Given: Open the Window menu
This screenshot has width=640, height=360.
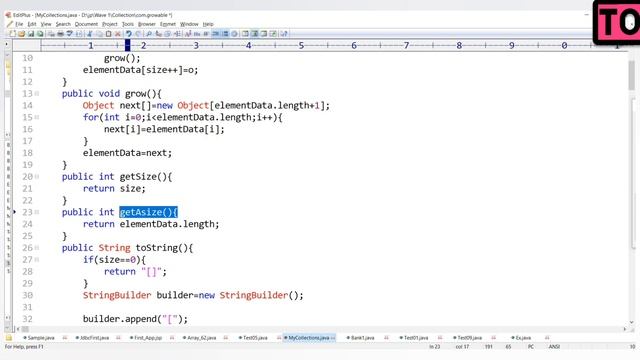Looking at the screenshot, I should tap(189, 24).
